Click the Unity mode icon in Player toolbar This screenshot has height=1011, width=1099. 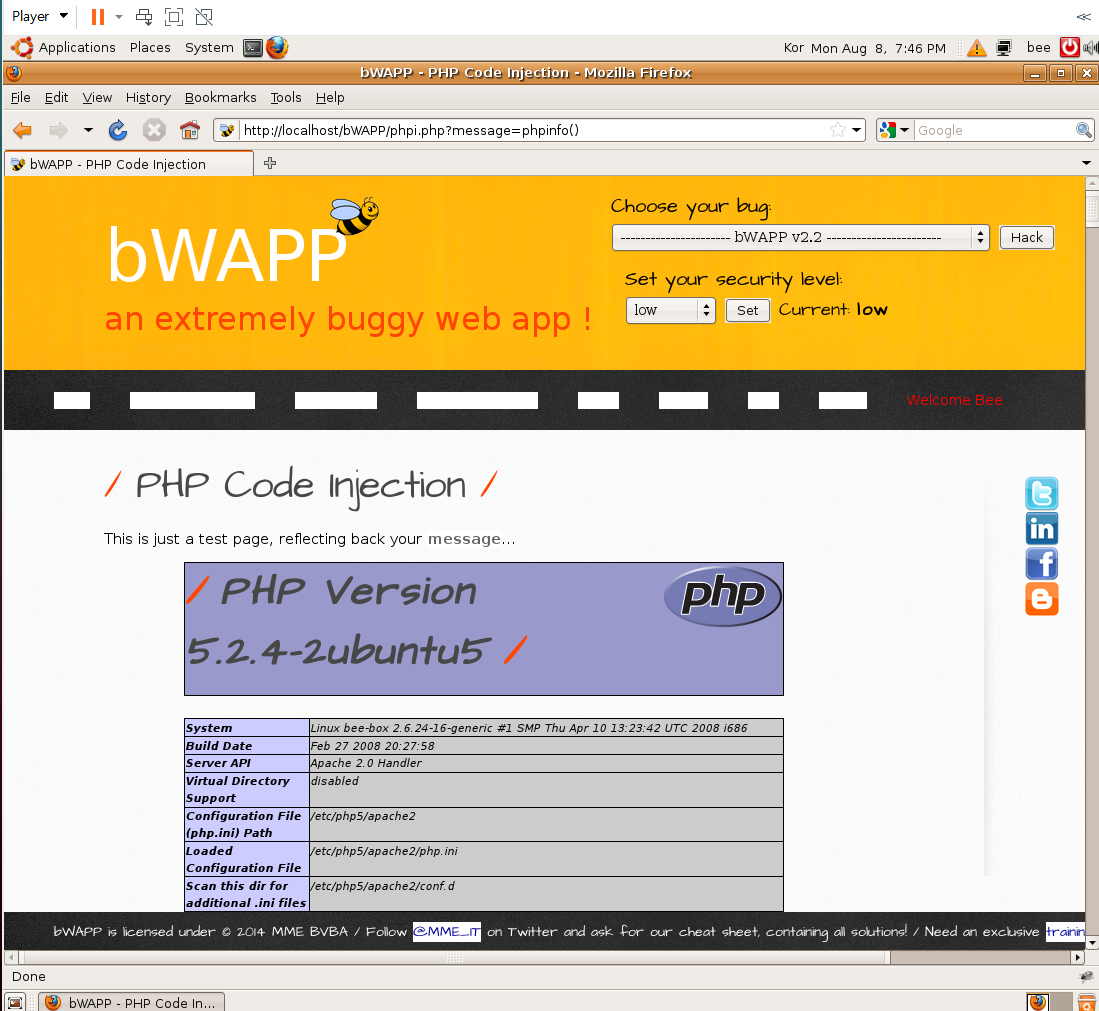pos(204,17)
